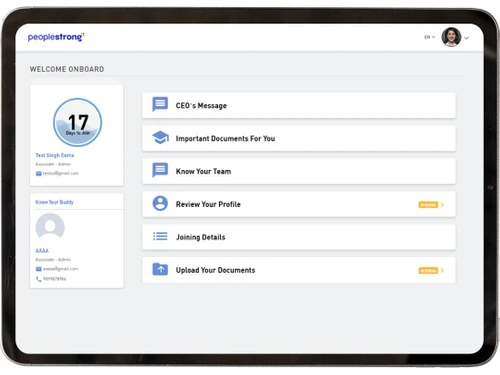Select the buddy name AAAA
Image resolution: width=500 pixels, height=375 pixels.
pyautogui.click(x=42, y=251)
